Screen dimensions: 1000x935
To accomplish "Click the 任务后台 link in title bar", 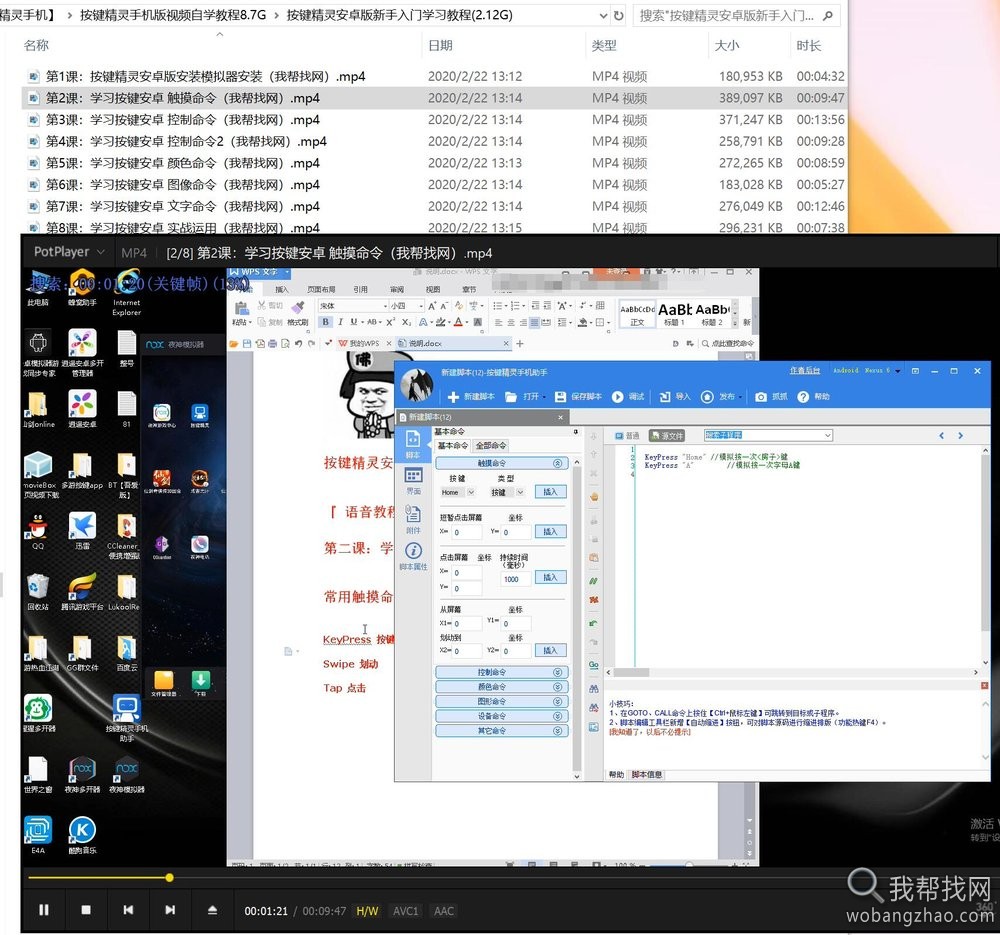I will point(805,370).
